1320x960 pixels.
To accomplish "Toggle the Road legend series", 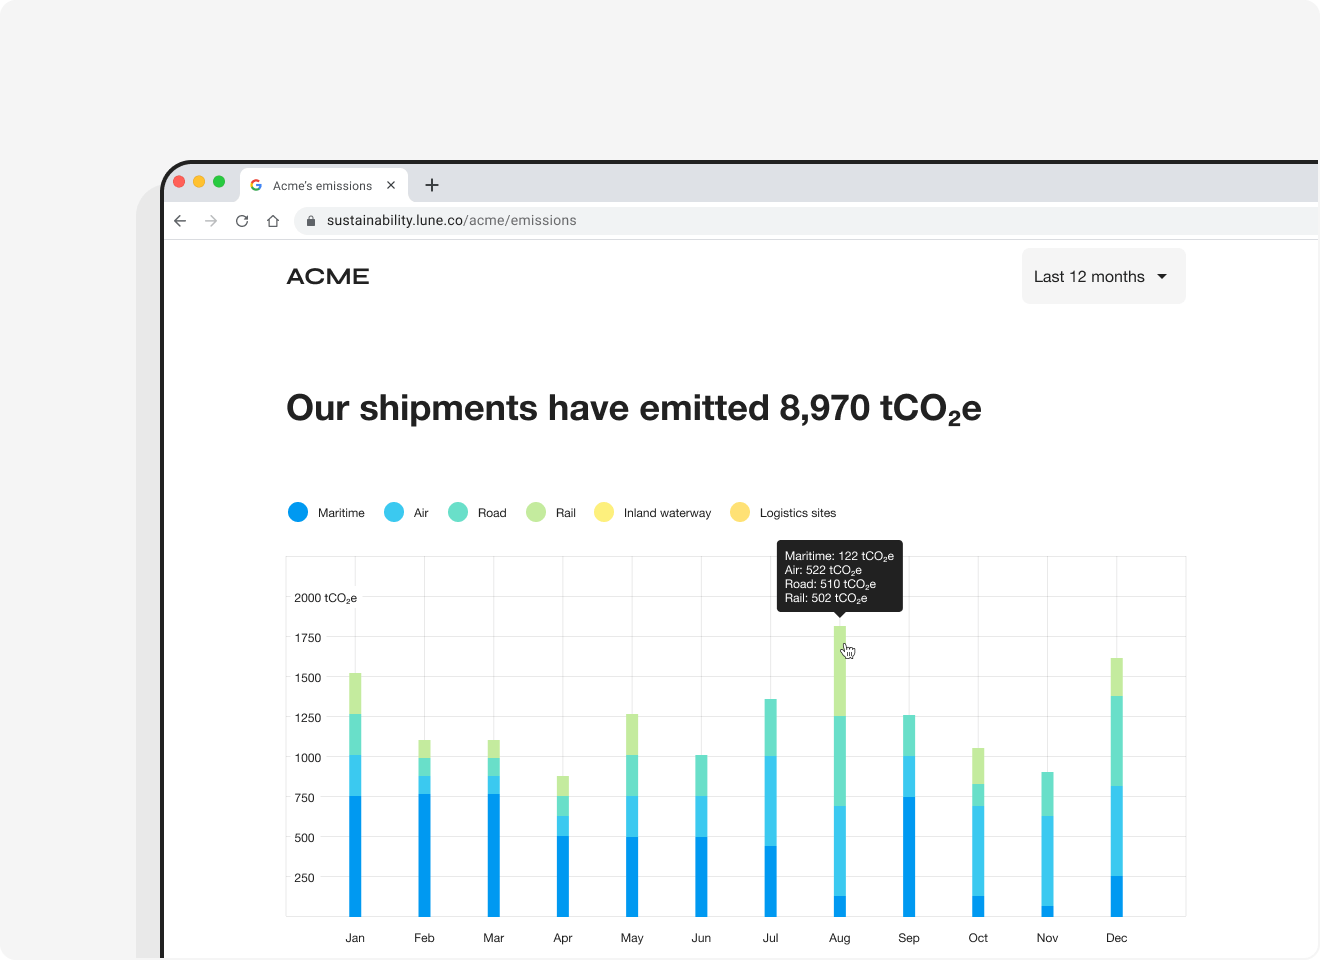I will click(478, 513).
